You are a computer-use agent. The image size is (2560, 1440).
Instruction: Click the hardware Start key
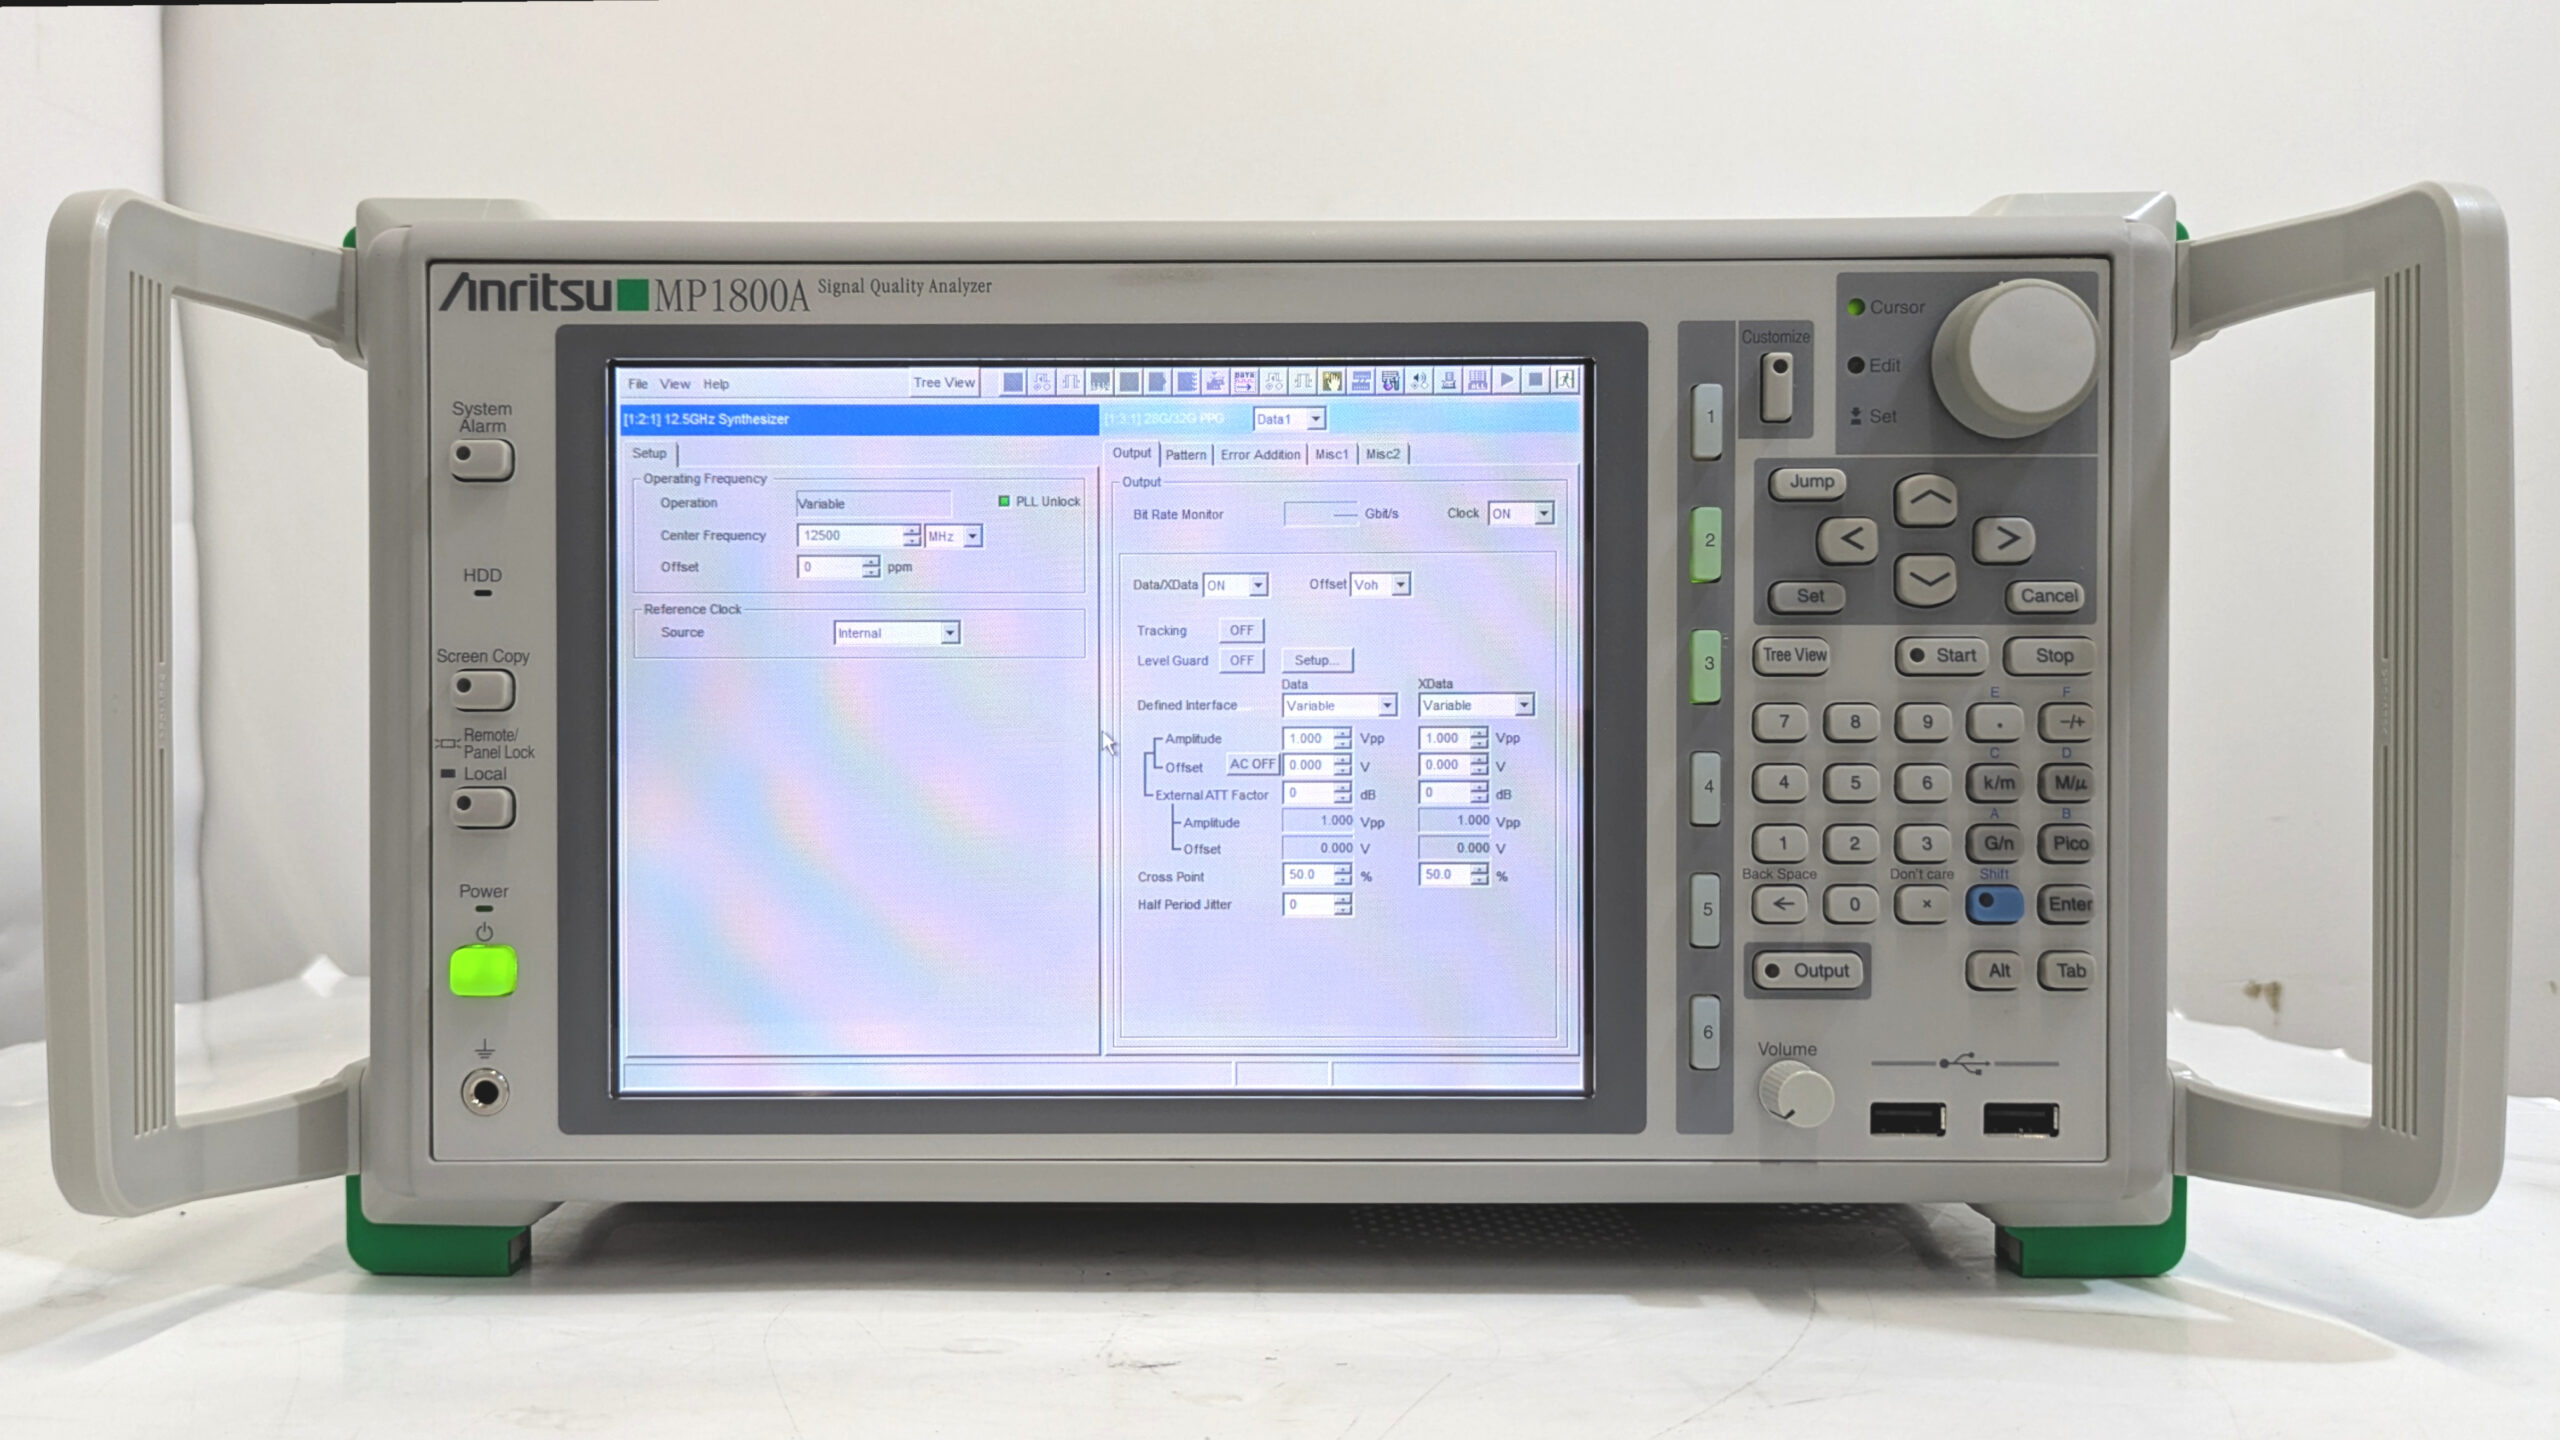tap(1943, 656)
